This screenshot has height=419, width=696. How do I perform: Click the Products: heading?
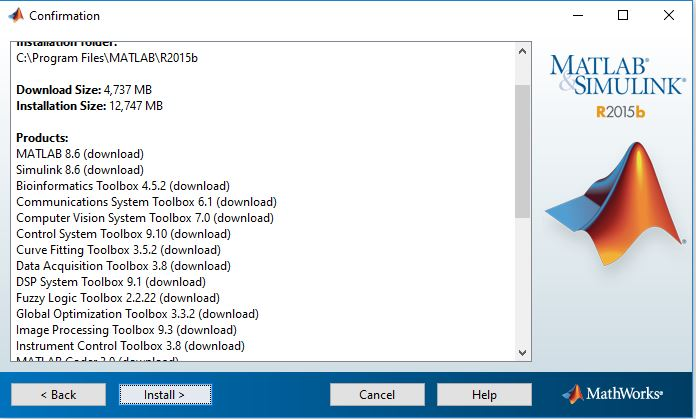coord(42,138)
